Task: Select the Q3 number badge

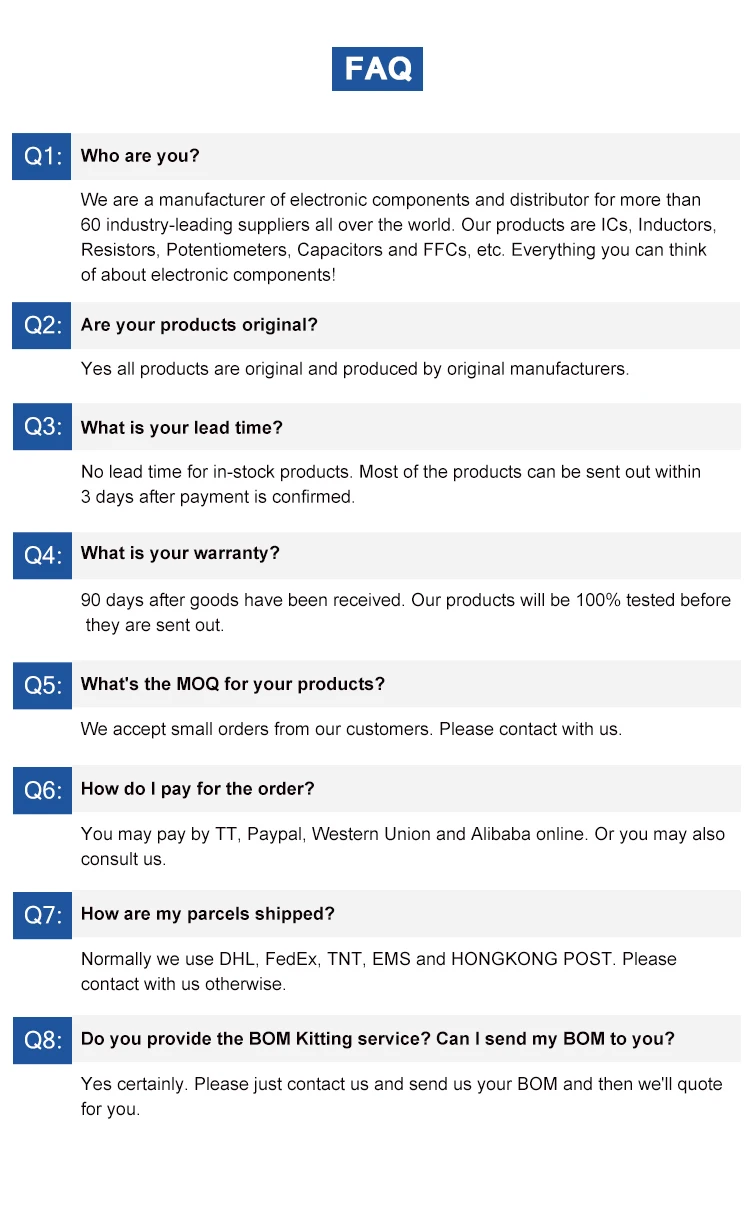Action: (42, 427)
